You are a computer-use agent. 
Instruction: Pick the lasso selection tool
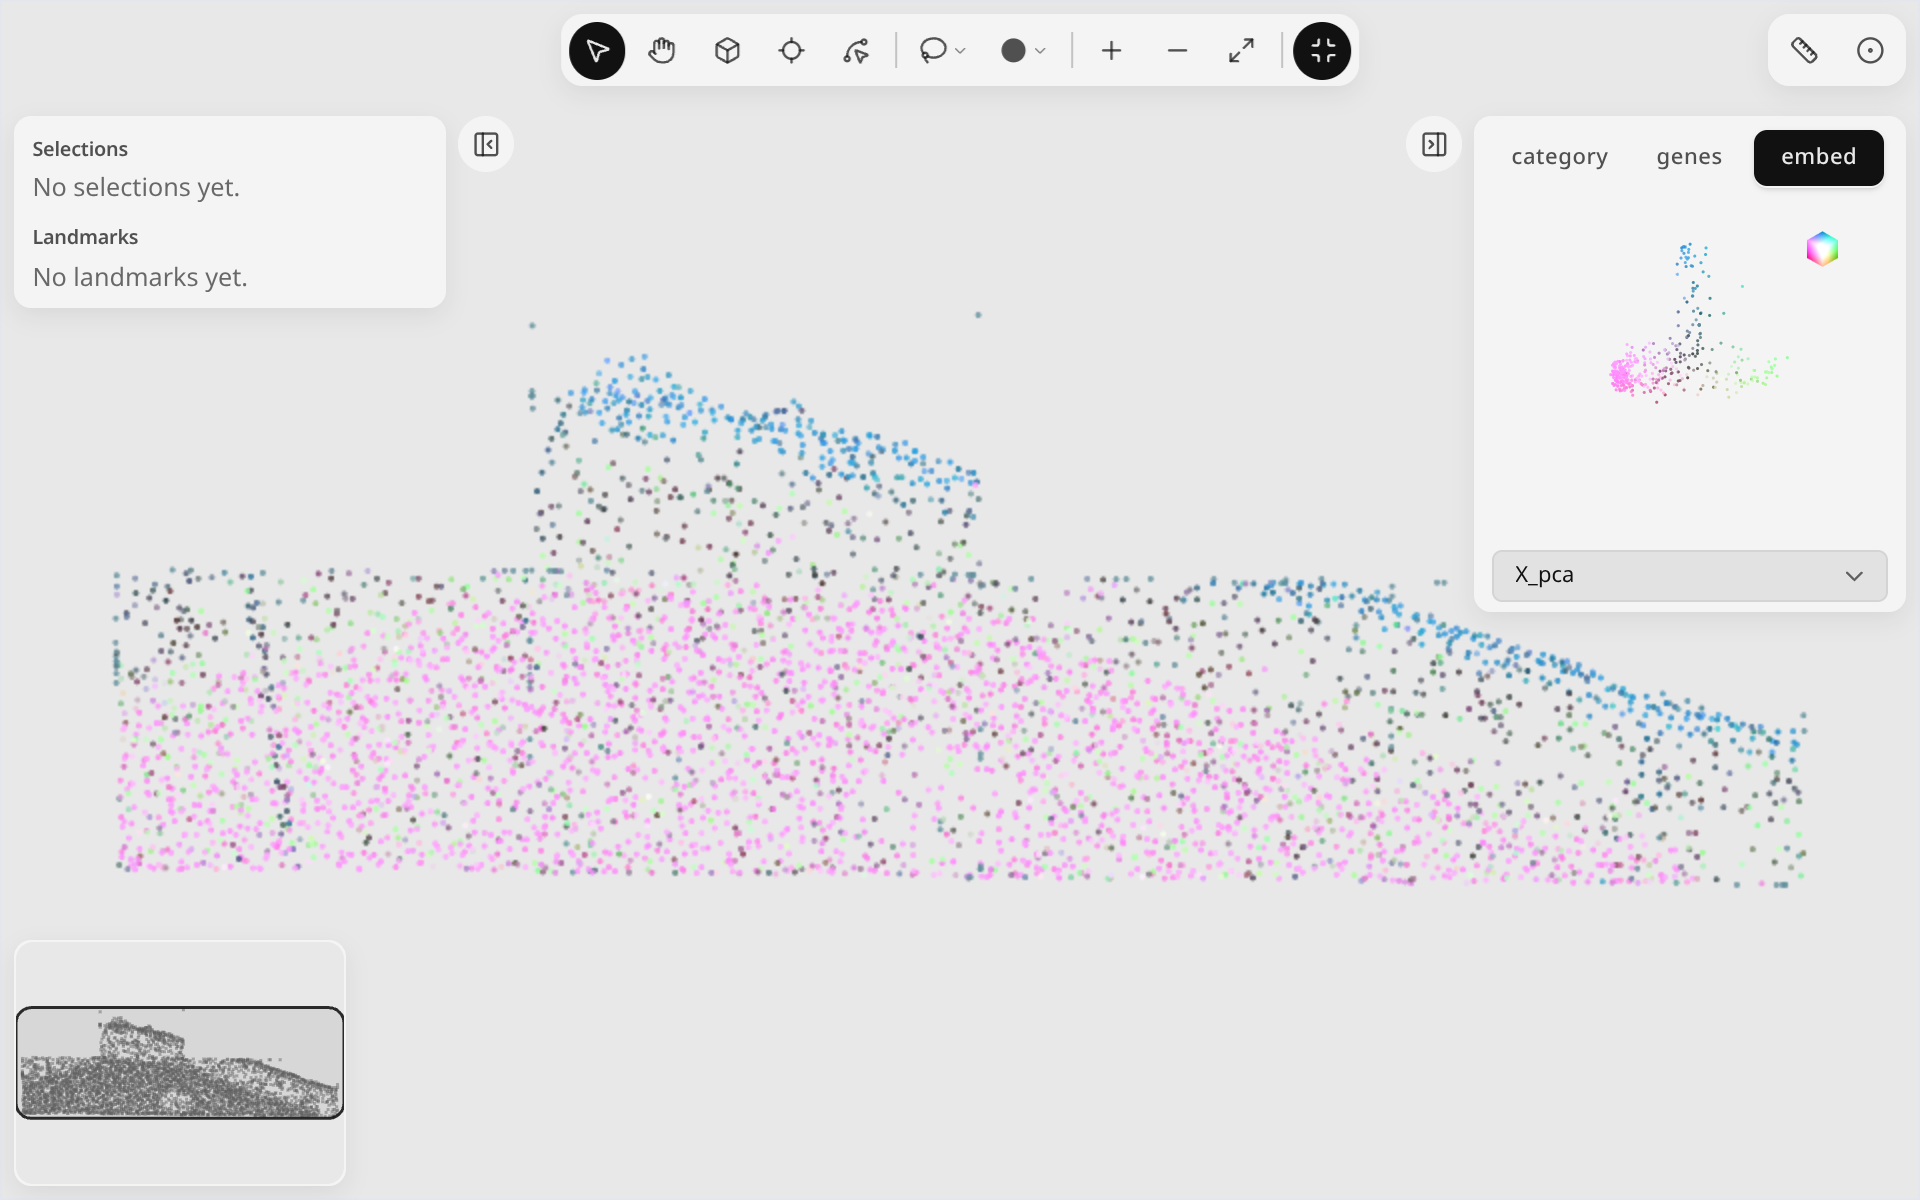coord(932,51)
